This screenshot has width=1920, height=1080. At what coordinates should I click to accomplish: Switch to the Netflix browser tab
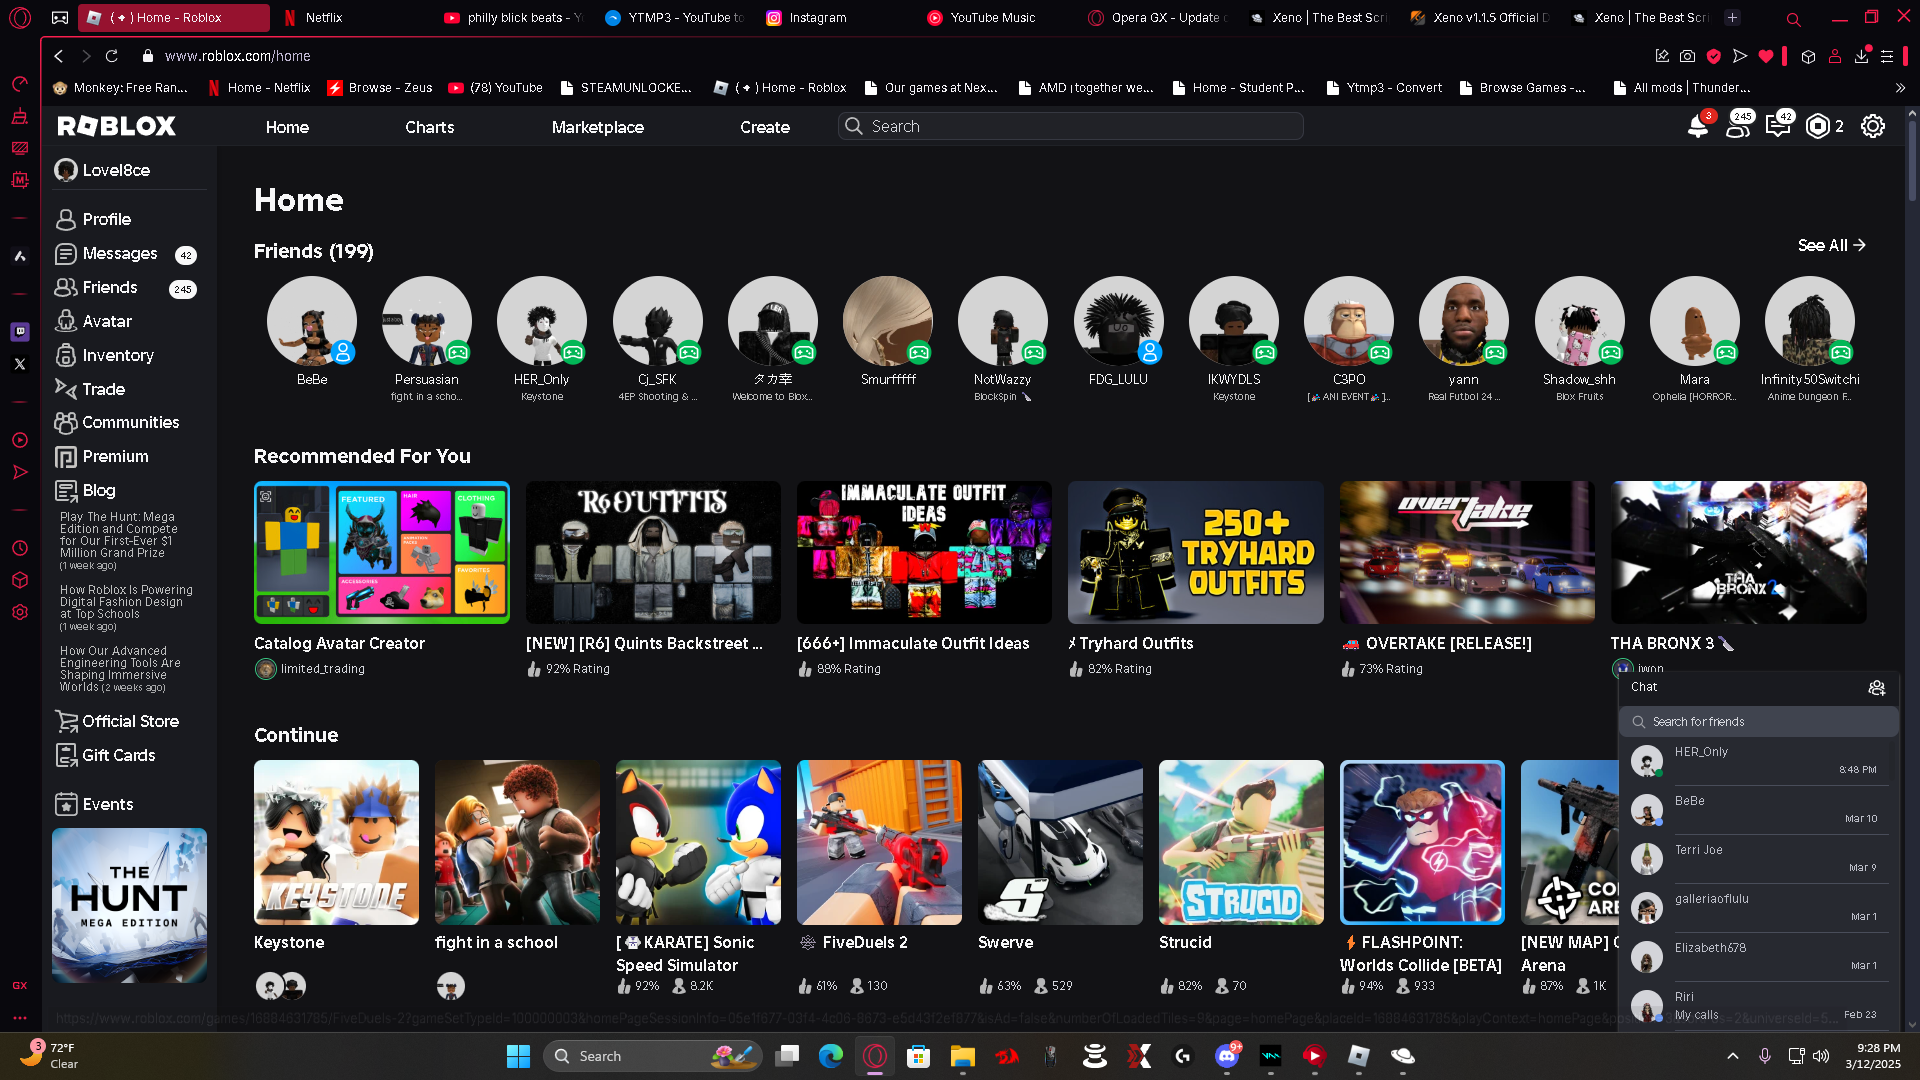click(x=350, y=18)
